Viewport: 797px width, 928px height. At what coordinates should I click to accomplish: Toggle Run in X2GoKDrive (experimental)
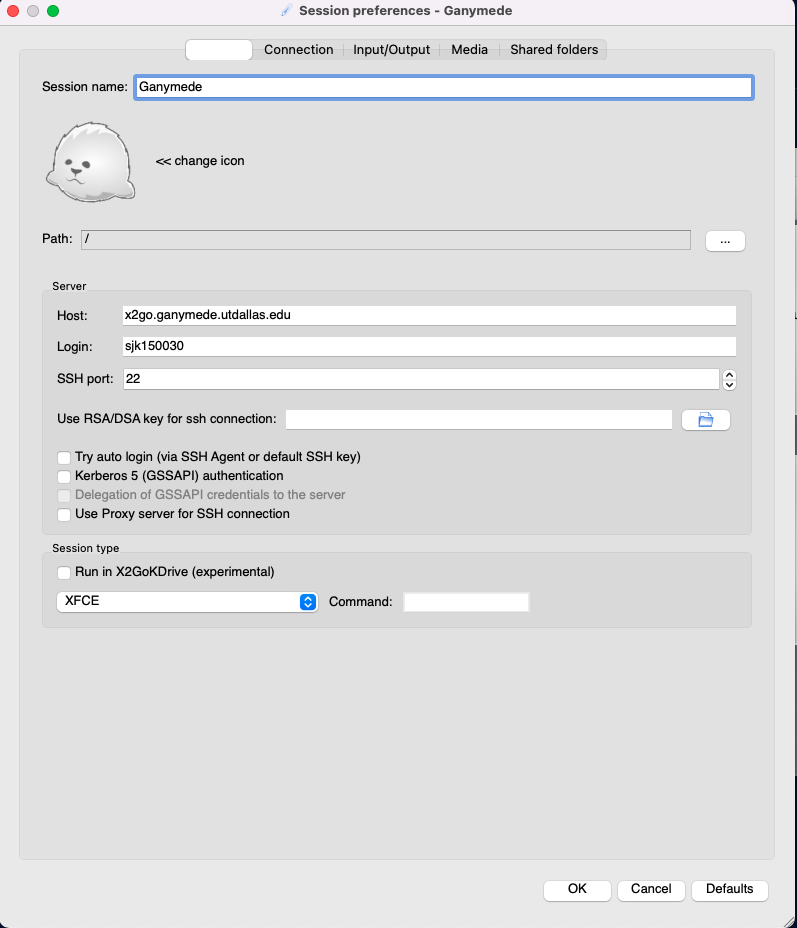coord(64,572)
